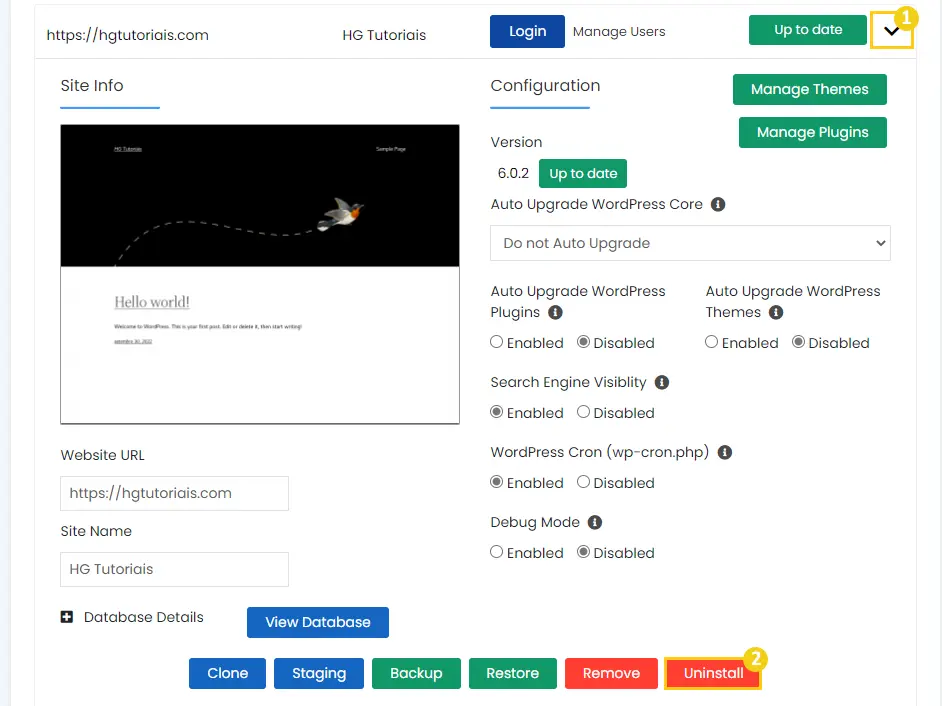Select Disabled for plugins auto upgrade

(583, 342)
